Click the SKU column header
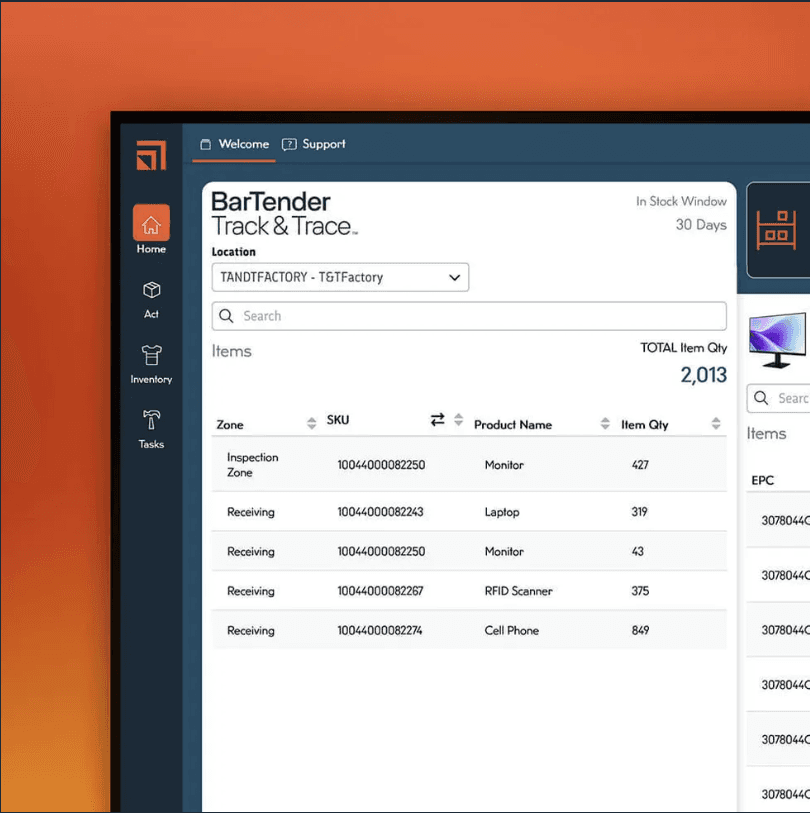 tap(338, 419)
